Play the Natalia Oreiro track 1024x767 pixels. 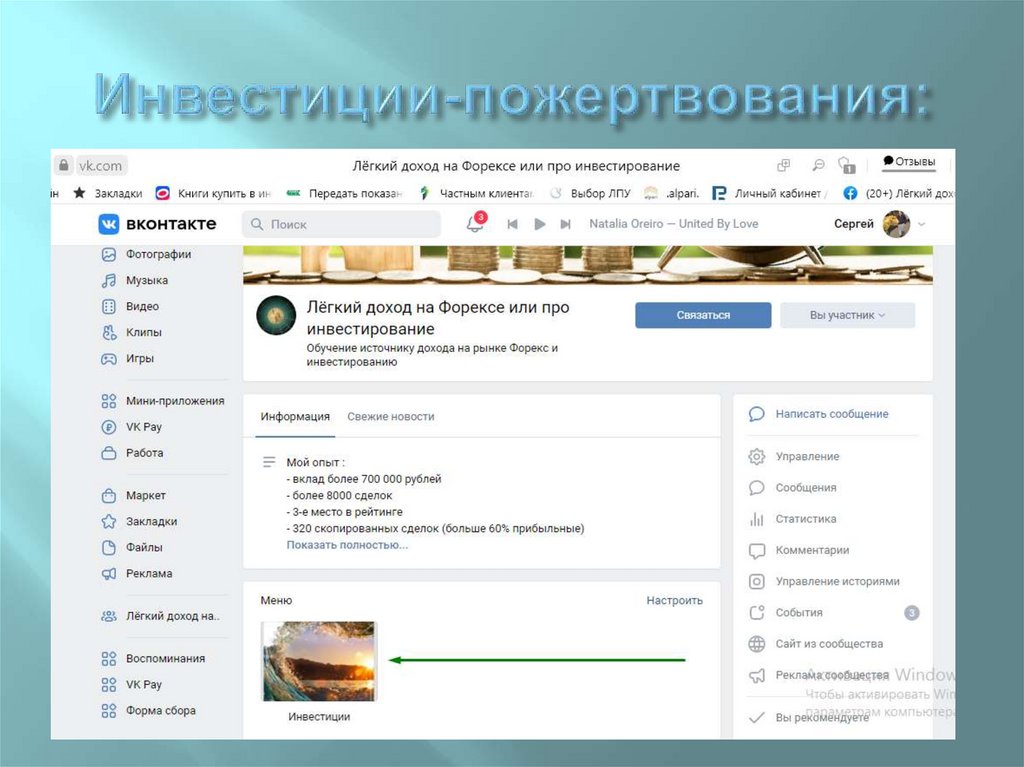539,224
